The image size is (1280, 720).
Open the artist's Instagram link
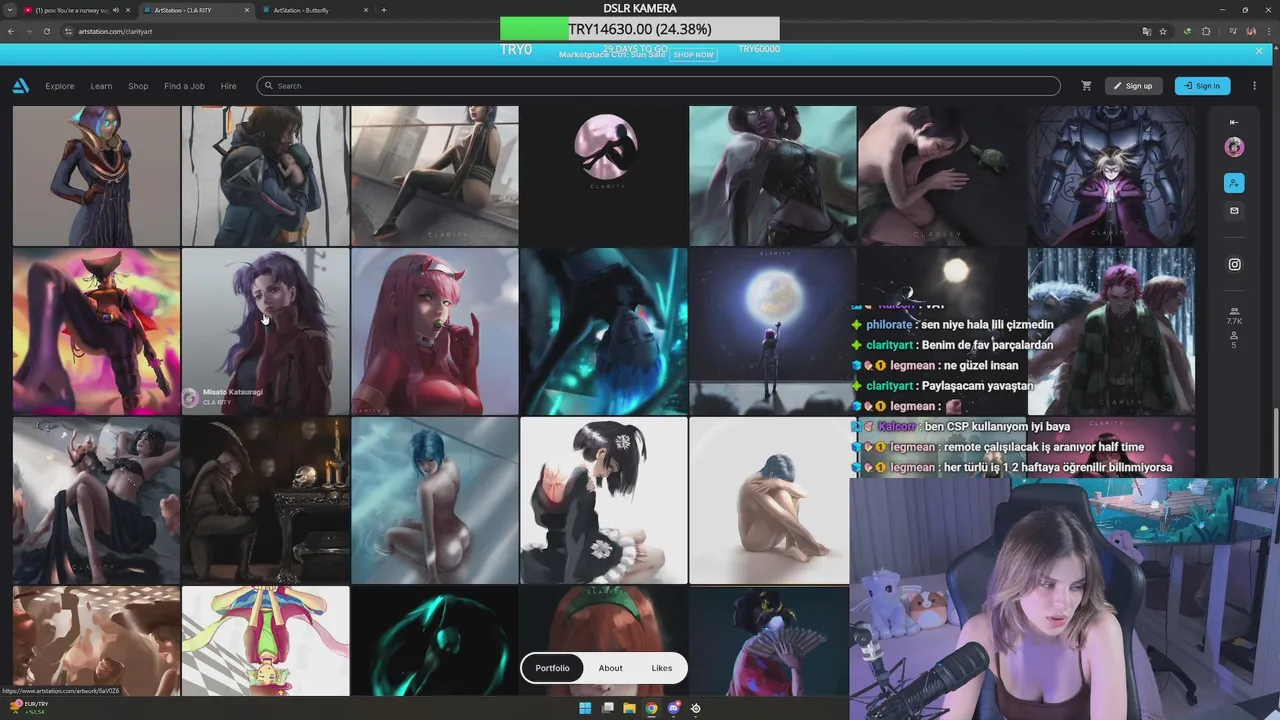(x=1234, y=265)
